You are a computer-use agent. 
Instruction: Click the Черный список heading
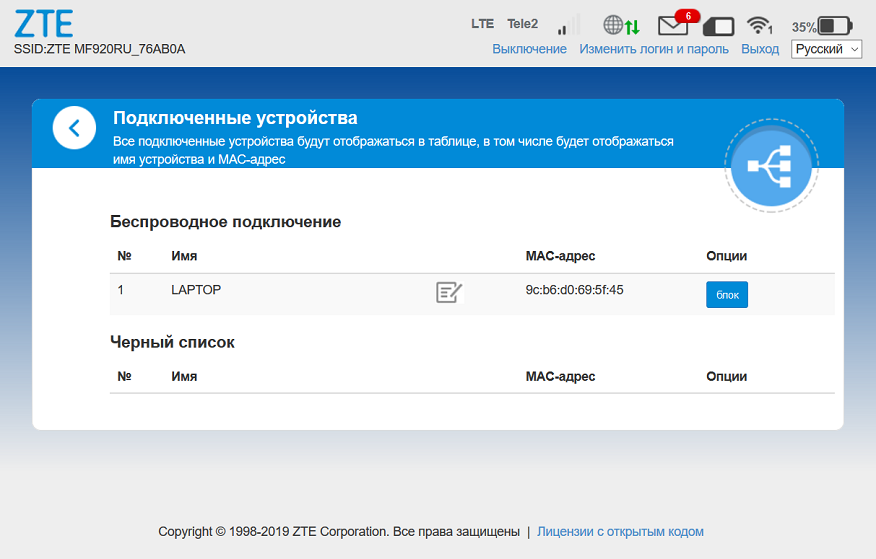pyautogui.click(x=172, y=342)
